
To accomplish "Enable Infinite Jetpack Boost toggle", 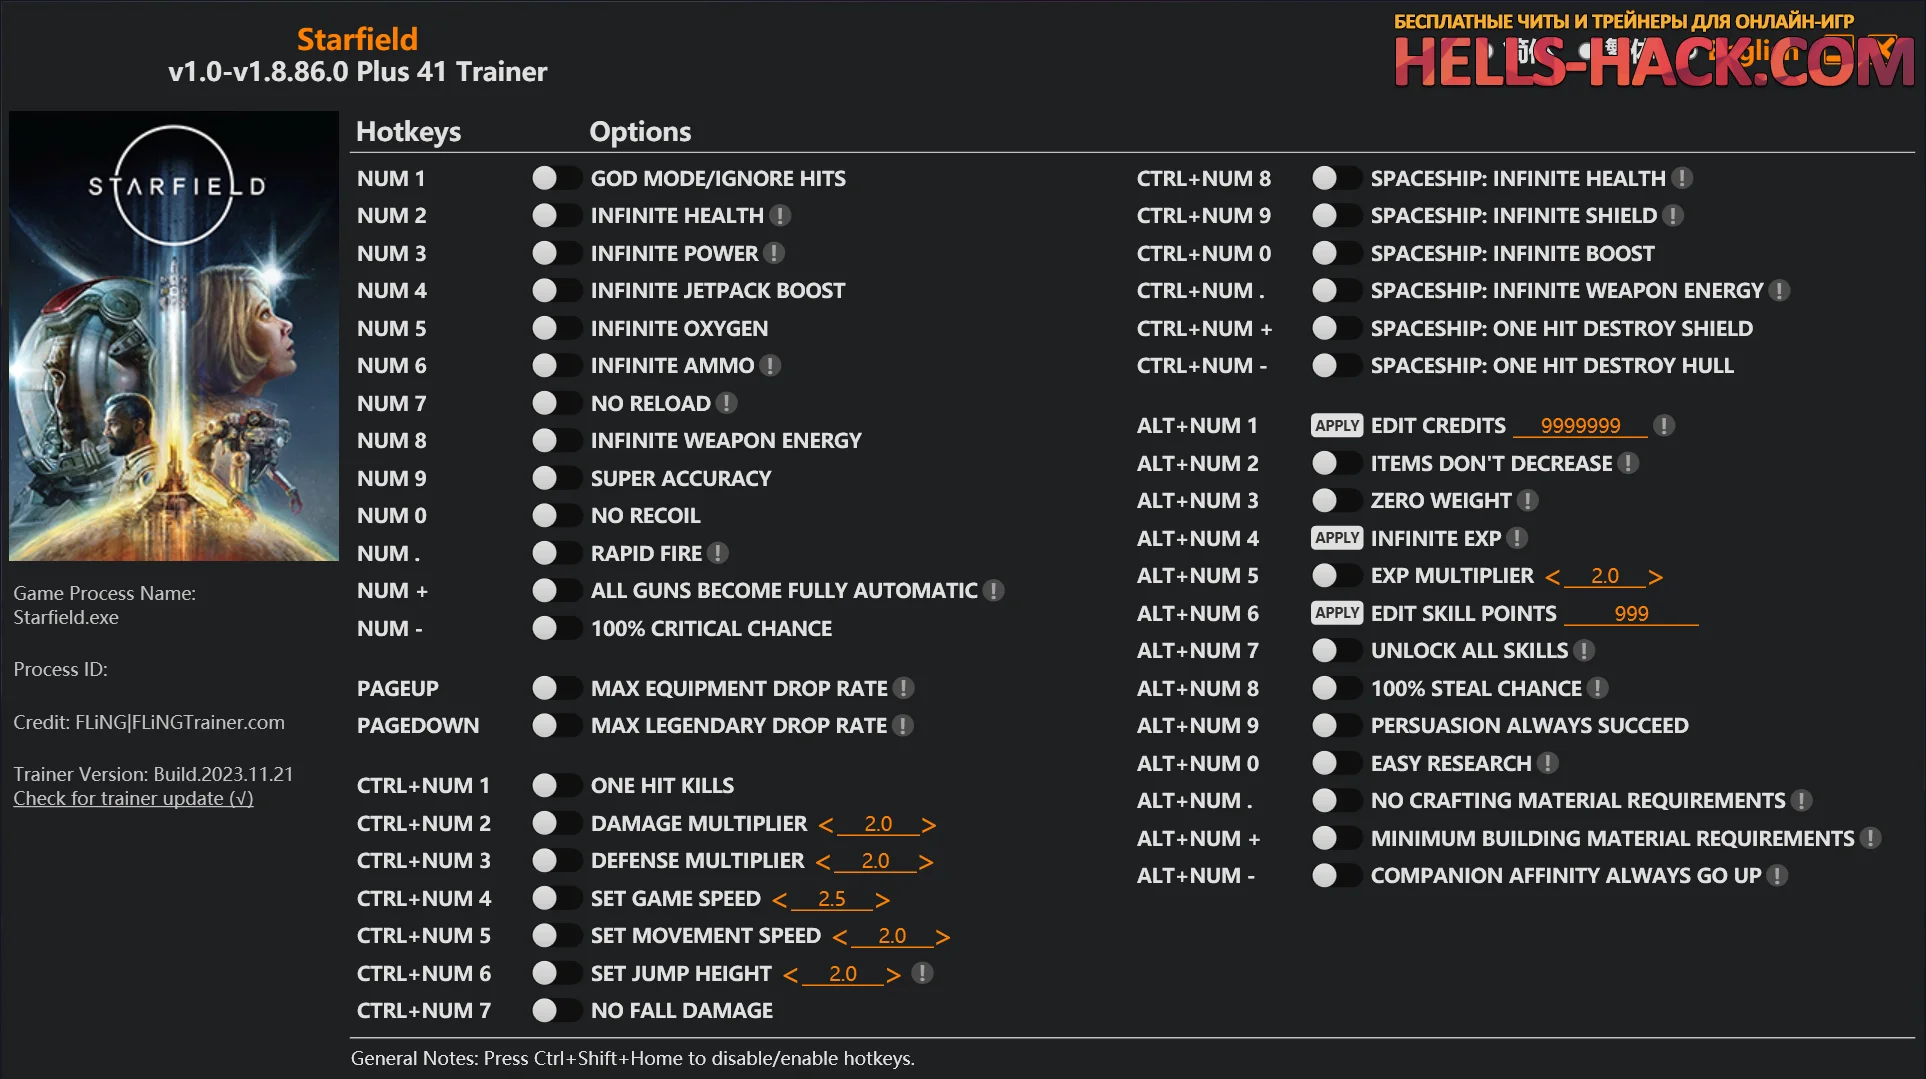I will [x=556, y=291].
